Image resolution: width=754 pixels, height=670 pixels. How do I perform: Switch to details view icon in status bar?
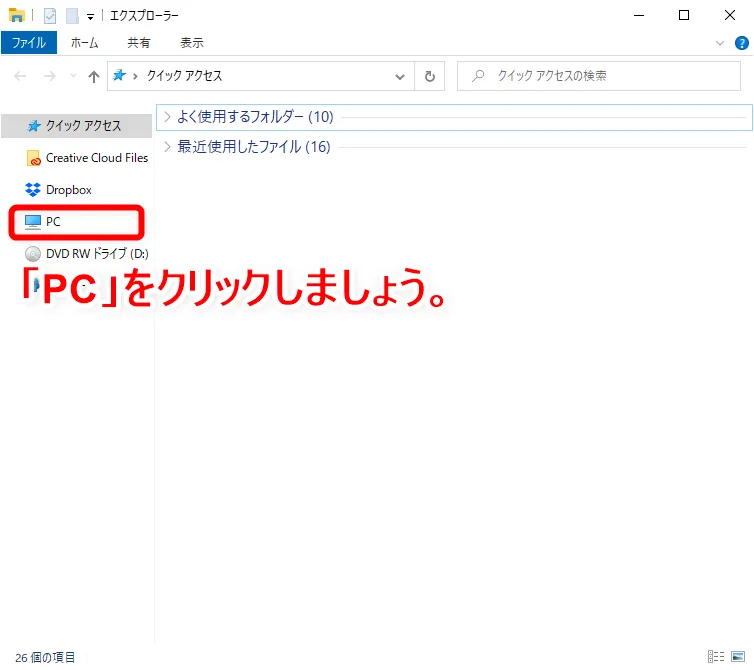716,657
